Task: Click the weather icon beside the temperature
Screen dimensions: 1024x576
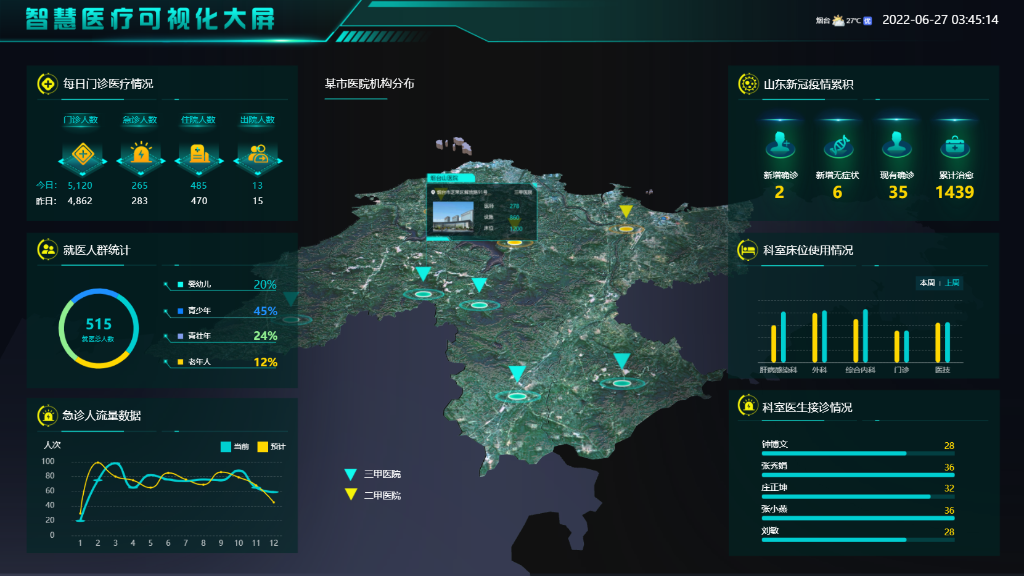Action: point(837,20)
